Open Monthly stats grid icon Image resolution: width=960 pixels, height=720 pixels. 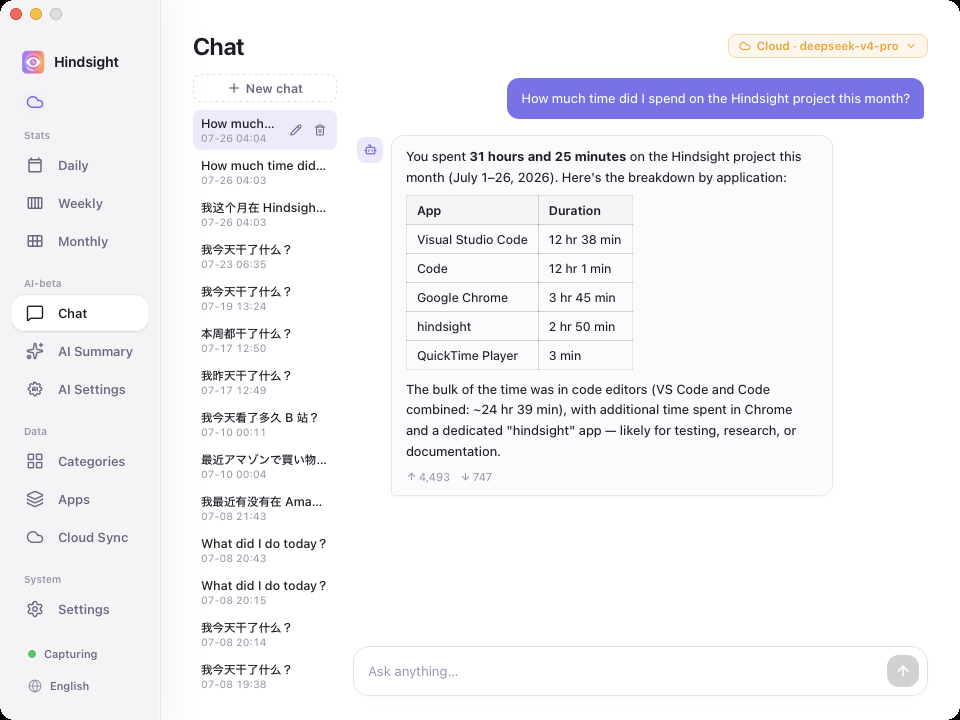(x=35, y=241)
